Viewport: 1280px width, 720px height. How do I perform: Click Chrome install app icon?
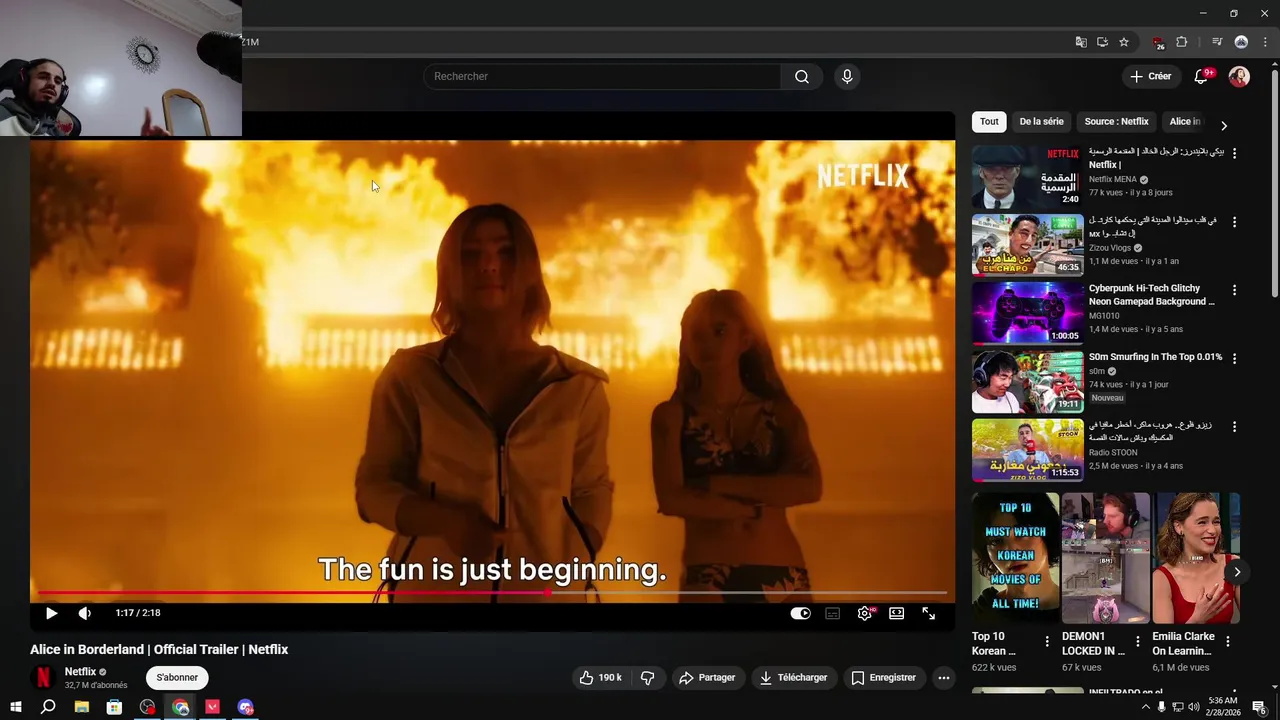(x=1102, y=42)
